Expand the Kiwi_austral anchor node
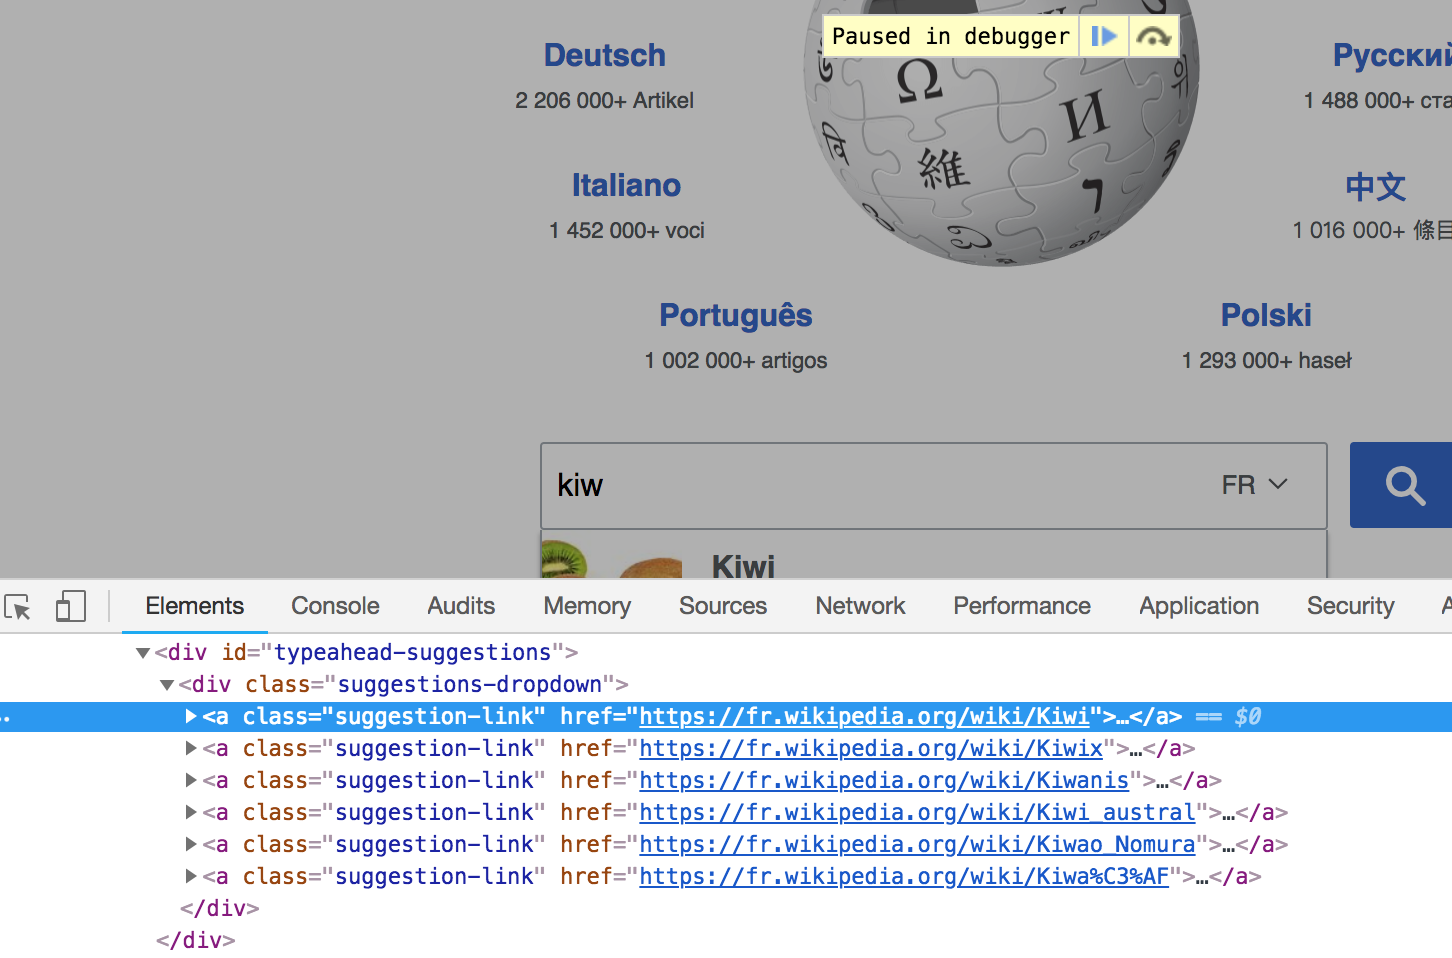This screenshot has width=1452, height=958. tap(191, 812)
